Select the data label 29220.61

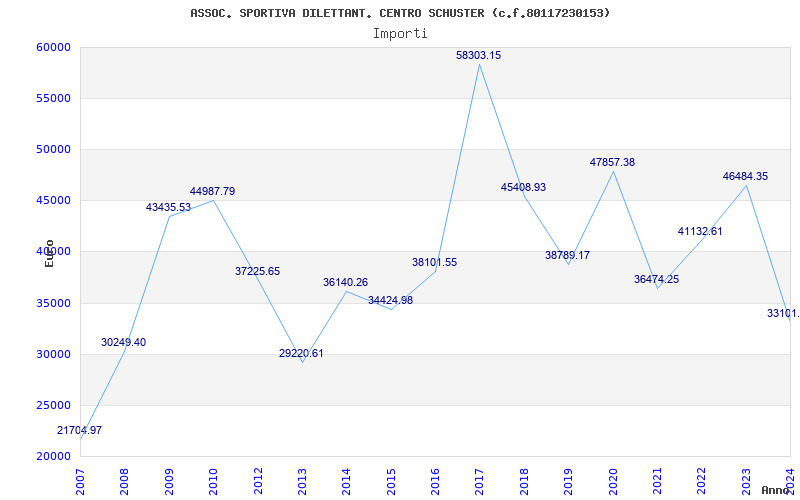tap(301, 353)
